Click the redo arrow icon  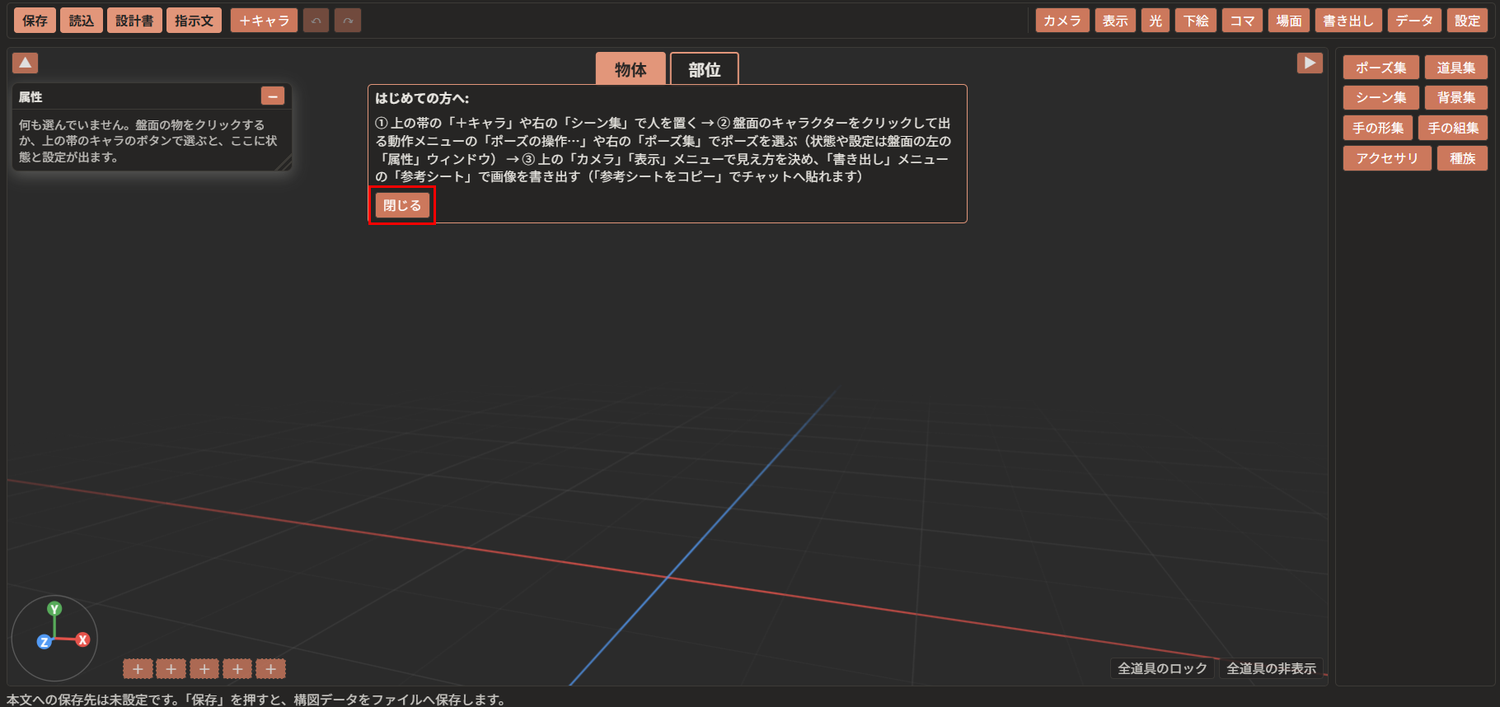348,20
